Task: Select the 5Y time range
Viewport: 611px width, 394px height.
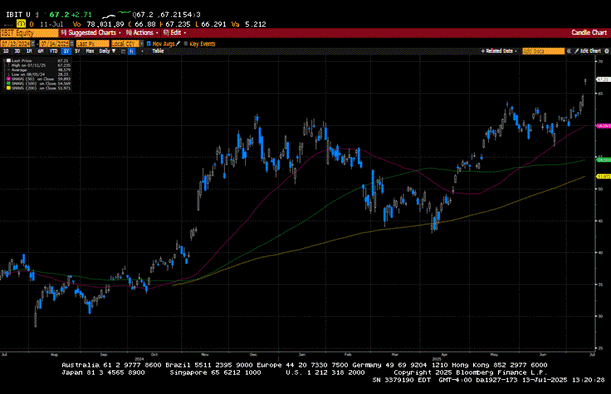Action: tap(77, 51)
